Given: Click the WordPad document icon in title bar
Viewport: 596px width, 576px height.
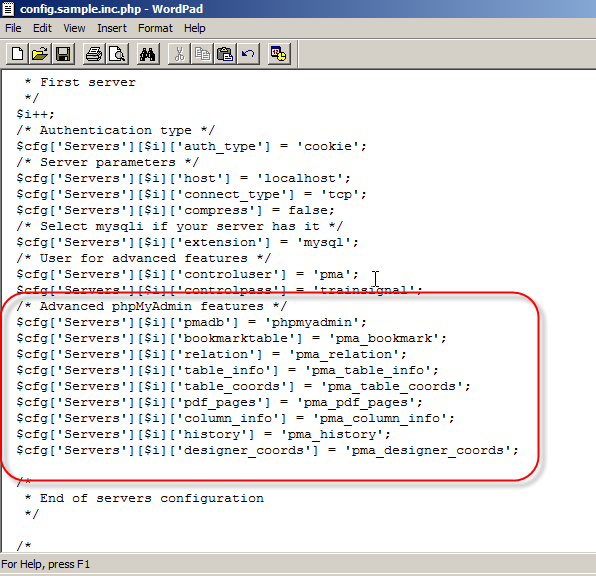Looking at the screenshot, I should click(x=8, y=8).
